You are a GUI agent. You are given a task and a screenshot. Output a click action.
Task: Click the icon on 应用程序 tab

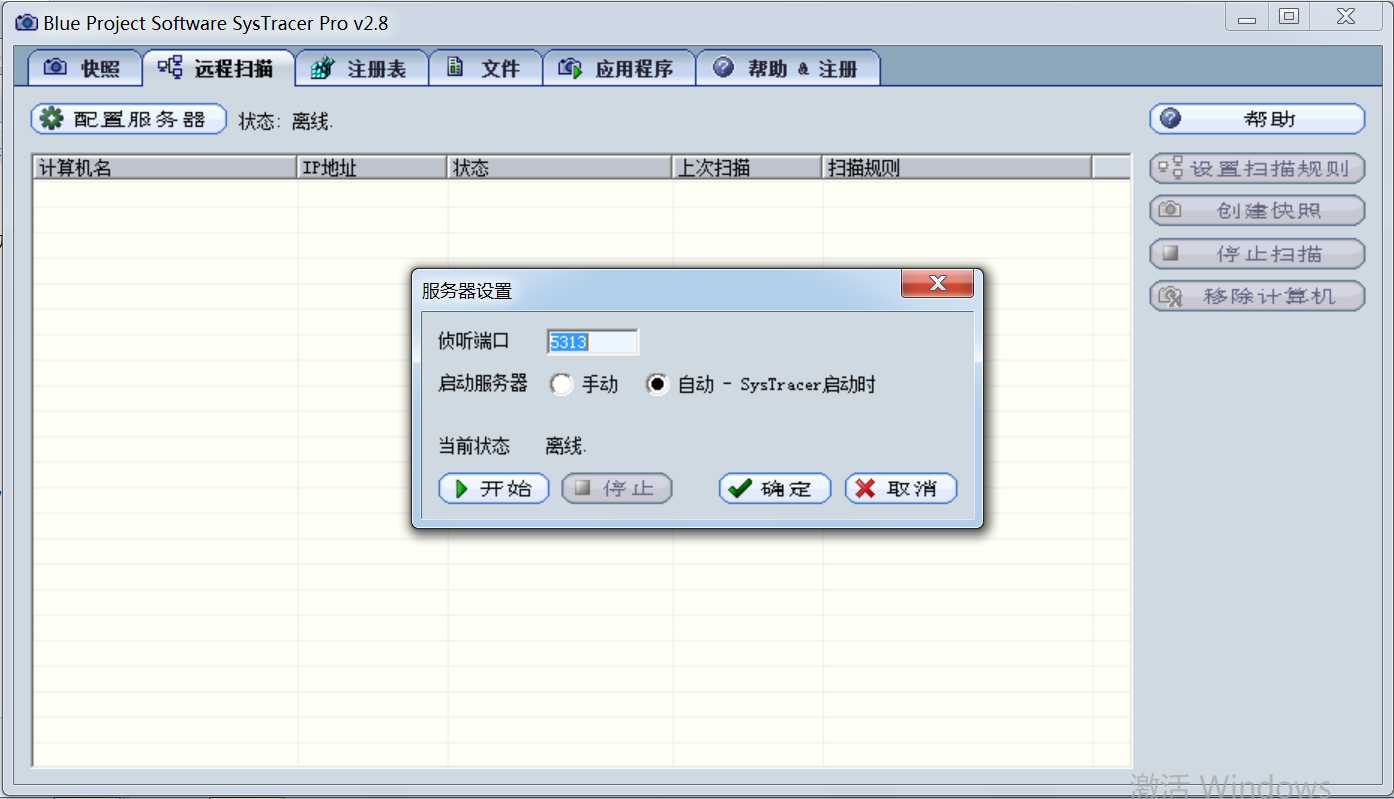(x=570, y=68)
